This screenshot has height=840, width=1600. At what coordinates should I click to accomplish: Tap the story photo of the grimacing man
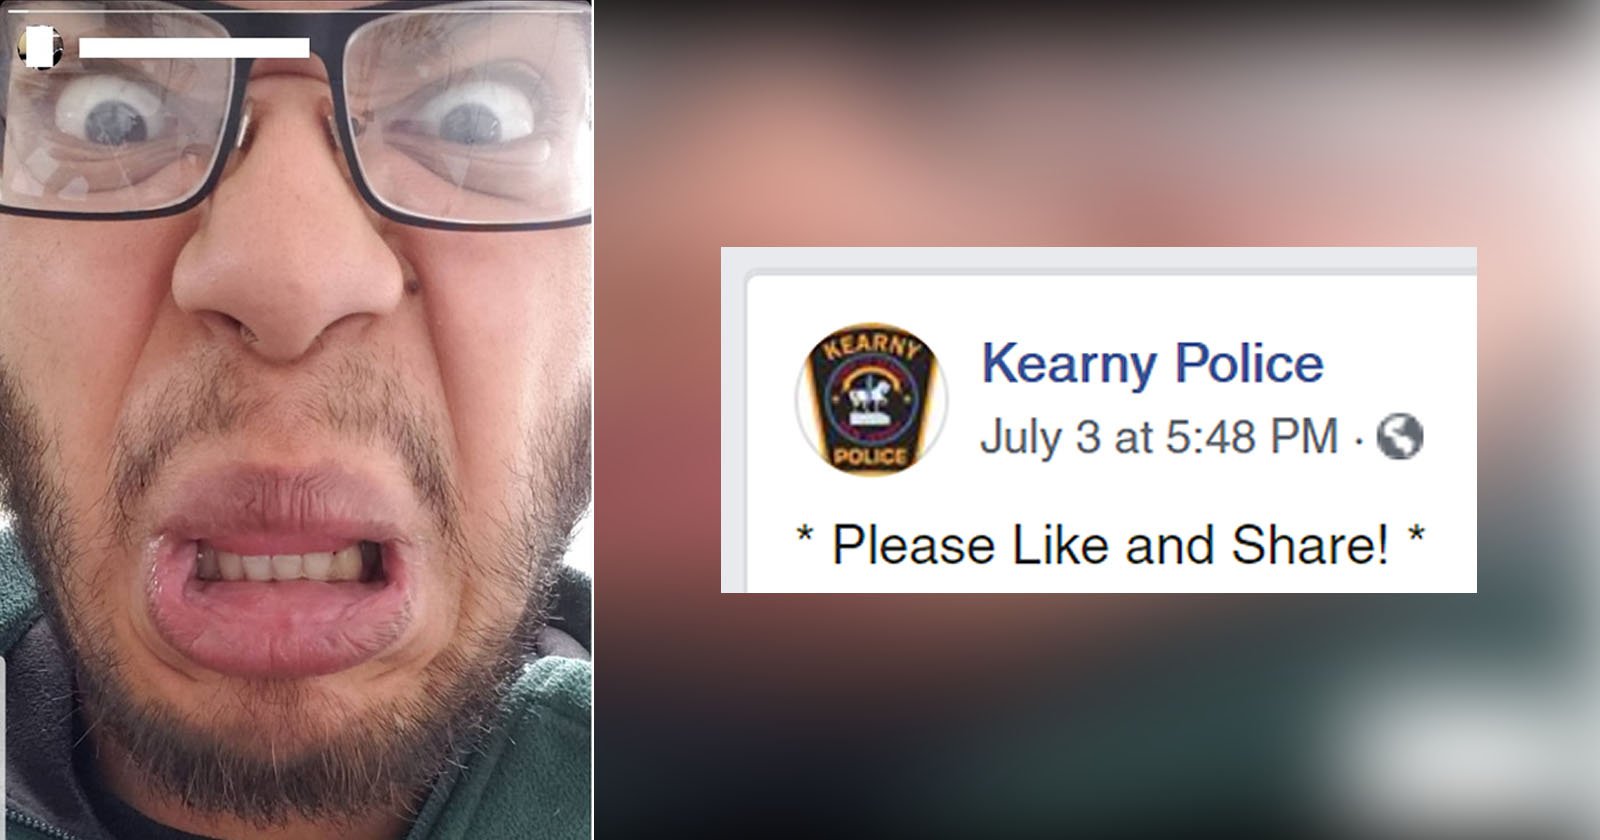click(x=296, y=420)
